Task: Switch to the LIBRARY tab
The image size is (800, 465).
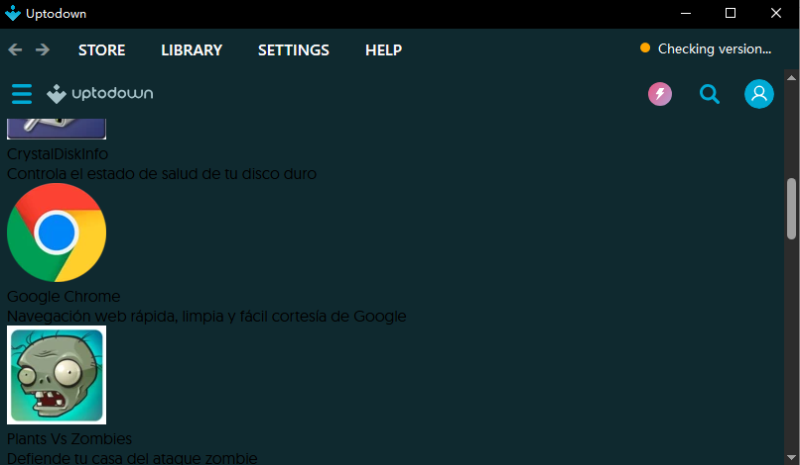Action: tap(191, 50)
